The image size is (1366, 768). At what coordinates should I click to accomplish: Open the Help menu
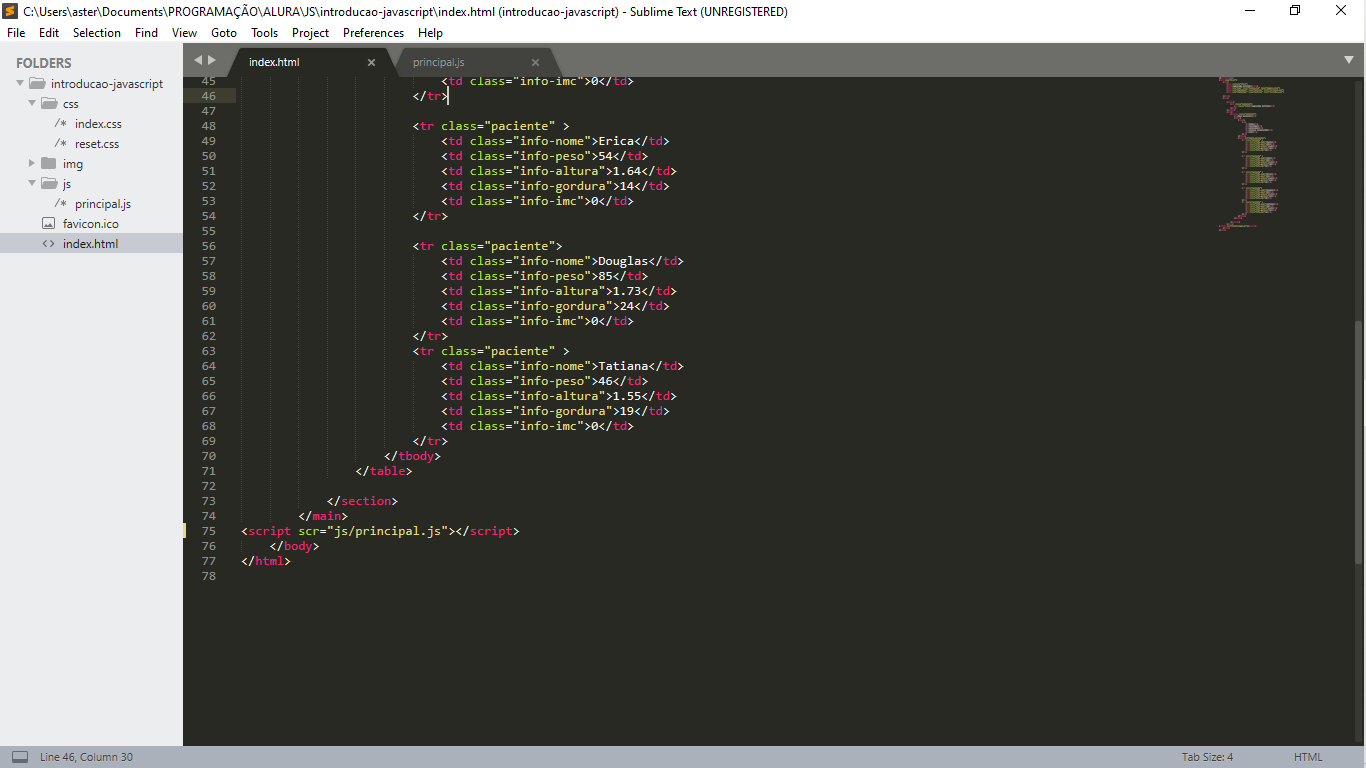430,33
